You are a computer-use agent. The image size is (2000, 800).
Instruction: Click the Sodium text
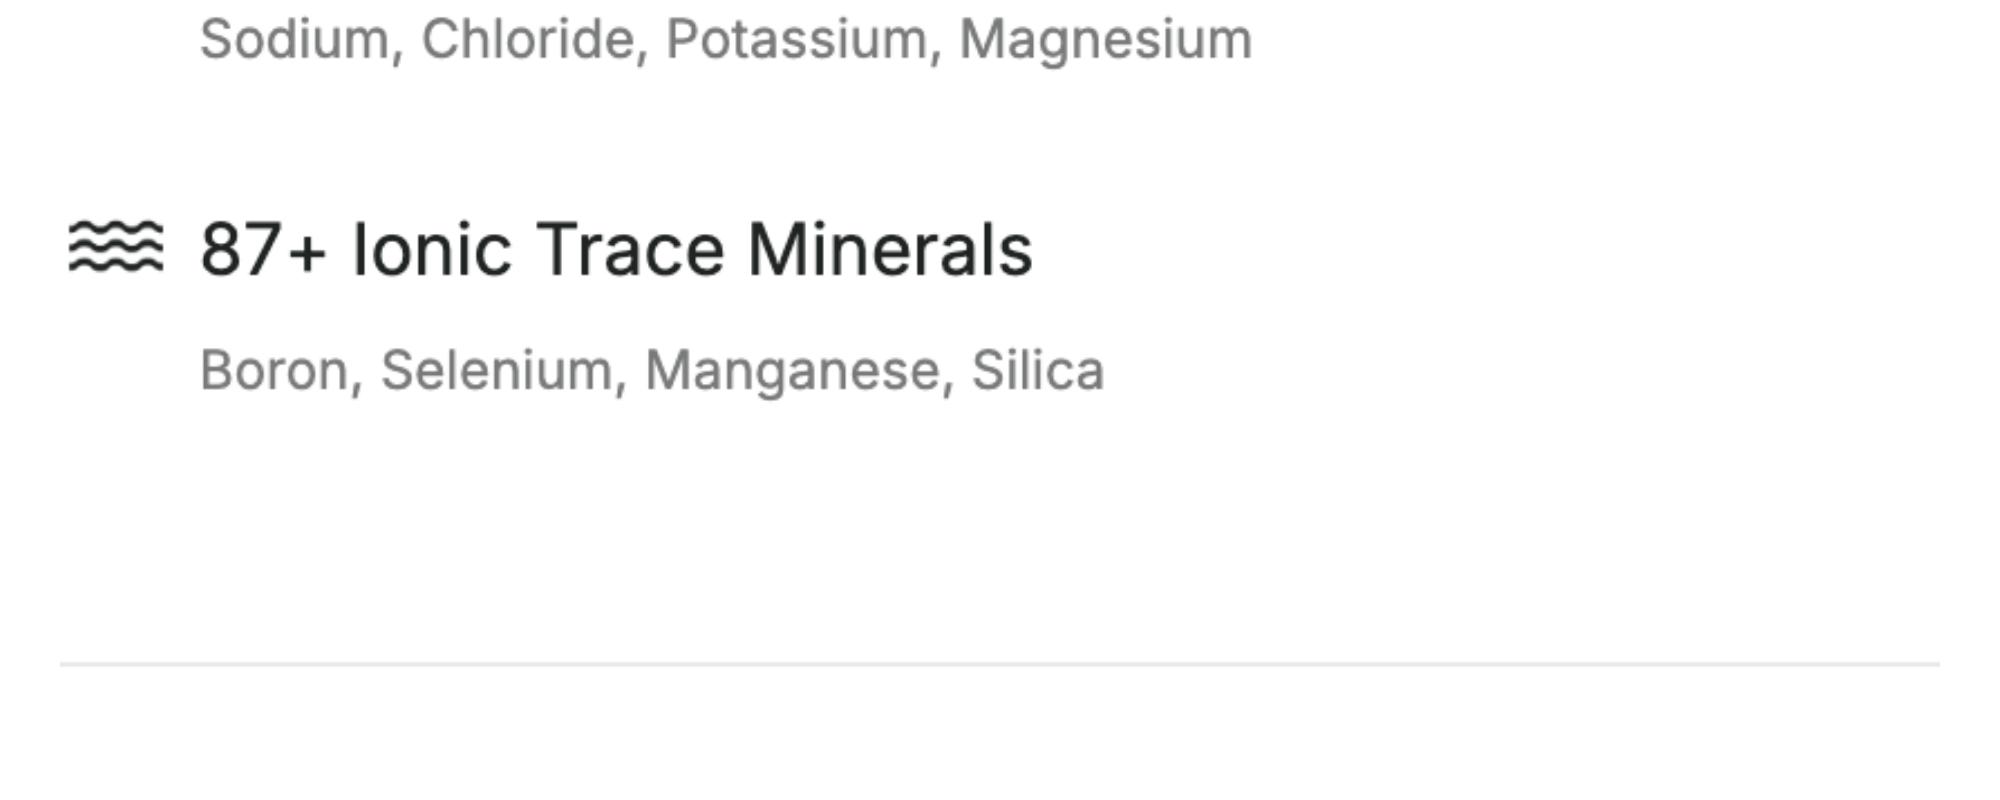click(x=294, y=40)
